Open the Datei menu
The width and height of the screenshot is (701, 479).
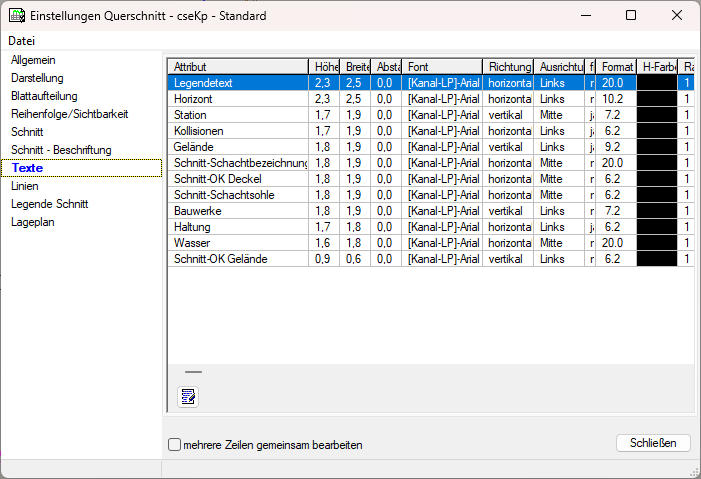coord(22,41)
